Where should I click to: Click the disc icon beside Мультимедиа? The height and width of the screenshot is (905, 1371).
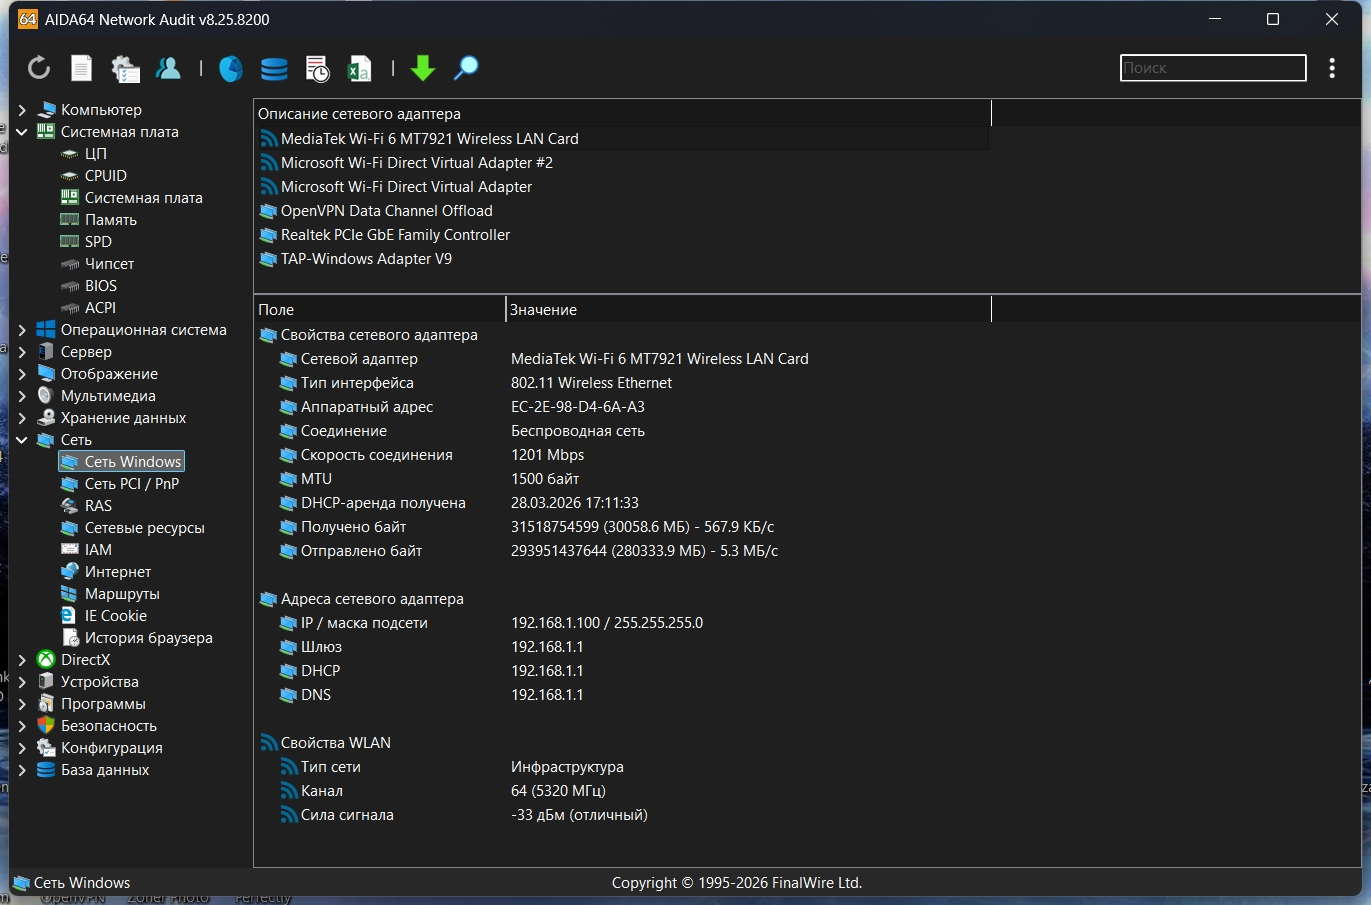46,396
